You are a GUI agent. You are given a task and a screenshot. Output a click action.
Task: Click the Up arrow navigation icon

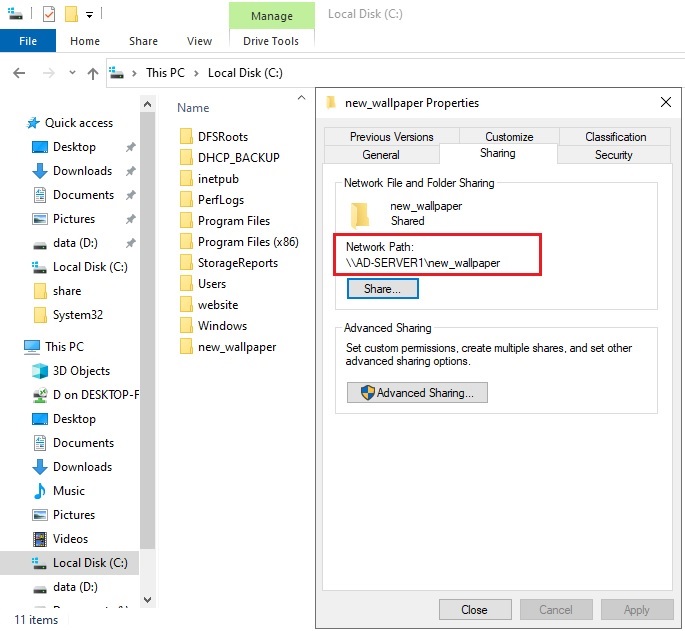pyautogui.click(x=93, y=73)
